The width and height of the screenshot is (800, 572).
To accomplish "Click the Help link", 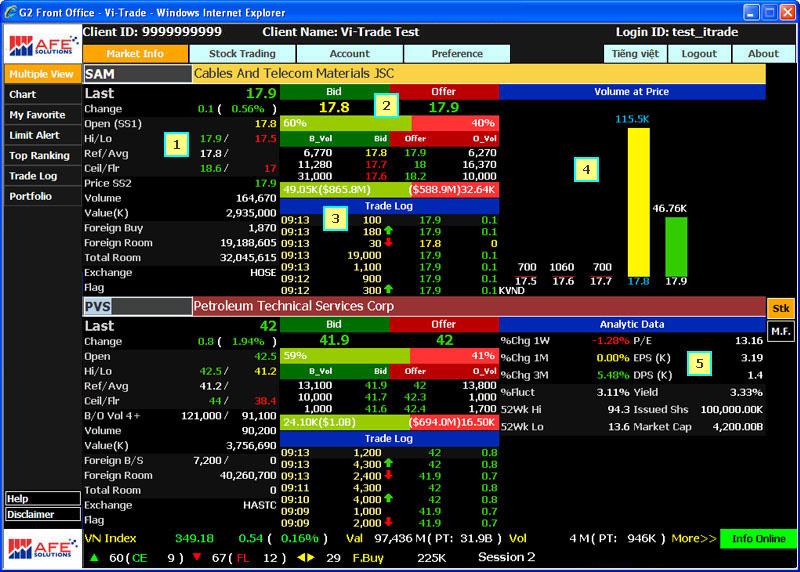I will click(x=43, y=499).
